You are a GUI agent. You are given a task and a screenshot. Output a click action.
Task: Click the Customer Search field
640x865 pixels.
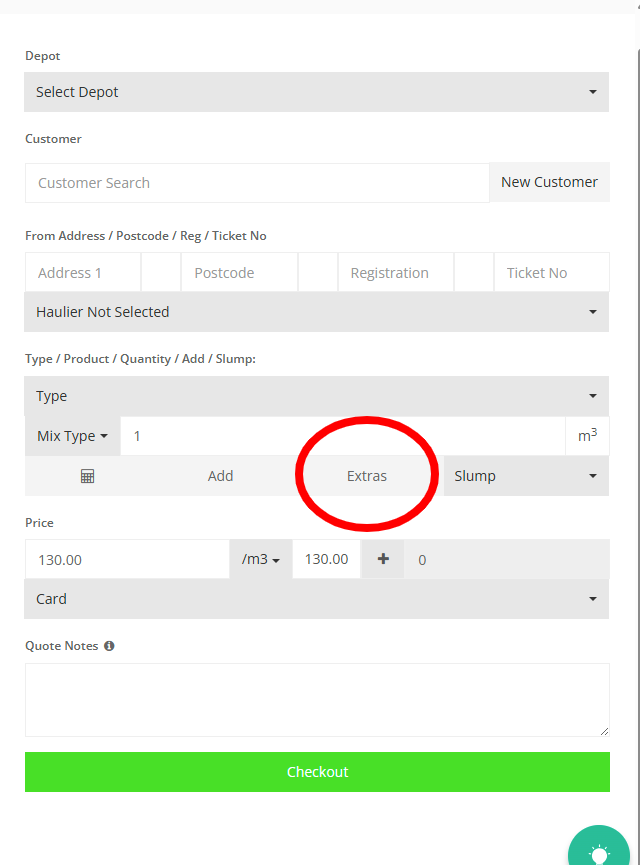pyautogui.click(x=256, y=183)
